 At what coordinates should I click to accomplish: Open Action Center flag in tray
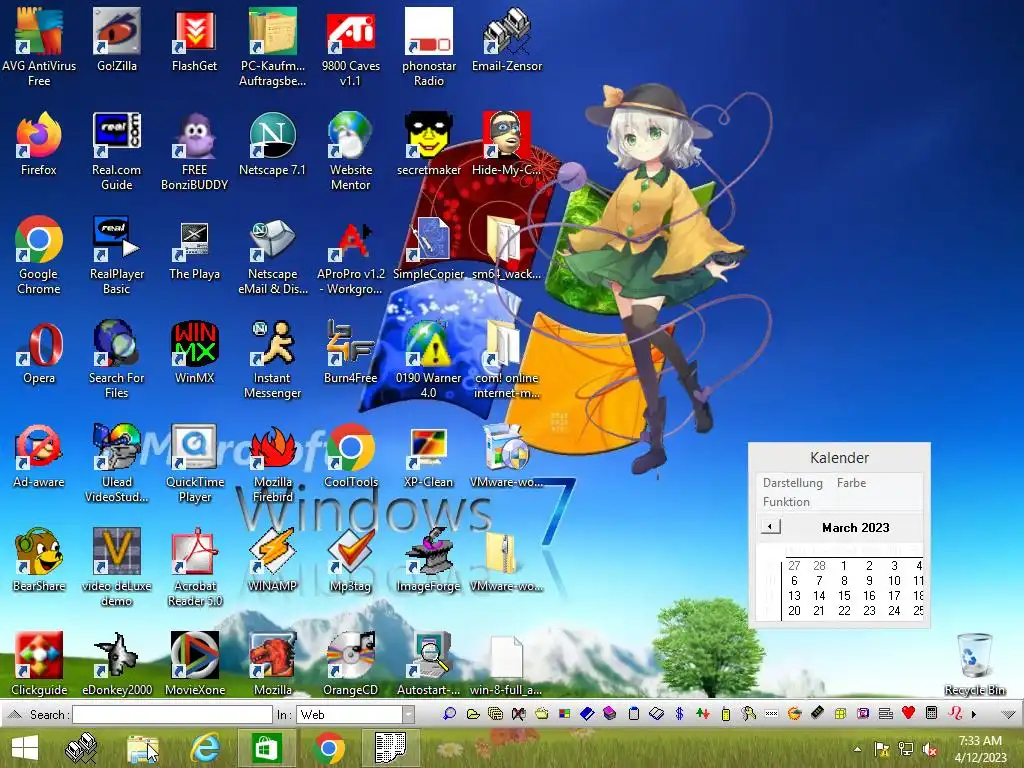pos(882,749)
